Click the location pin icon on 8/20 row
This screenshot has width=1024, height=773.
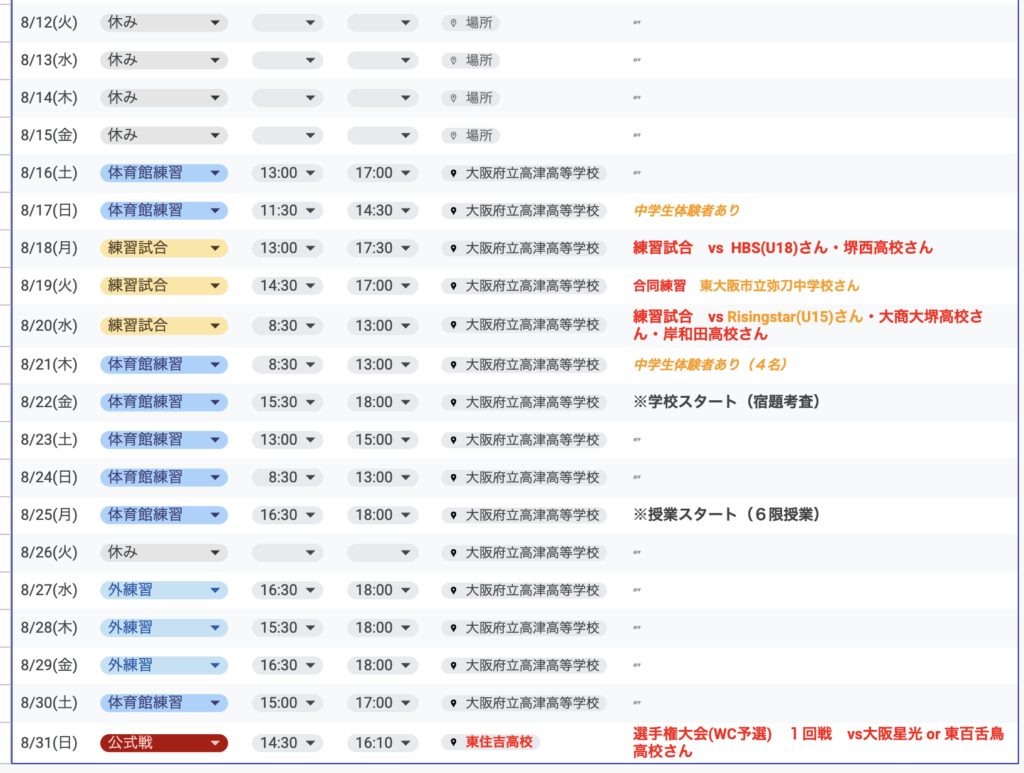(x=455, y=325)
